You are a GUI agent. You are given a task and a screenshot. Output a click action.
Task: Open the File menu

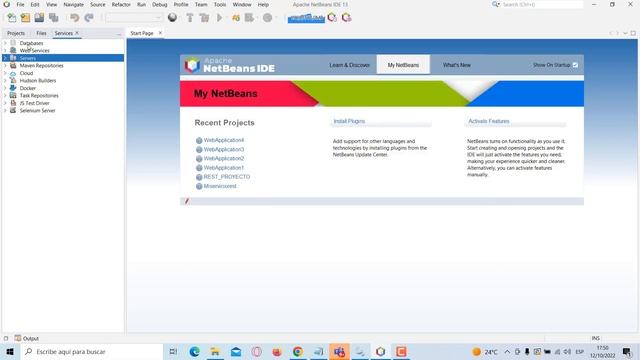pos(20,4)
